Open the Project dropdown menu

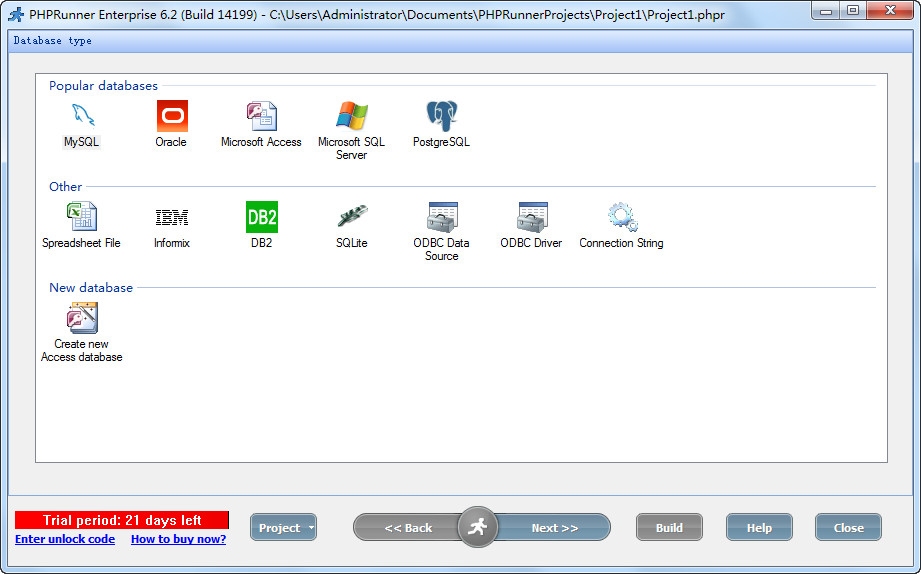pyautogui.click(x=283, y=528)
